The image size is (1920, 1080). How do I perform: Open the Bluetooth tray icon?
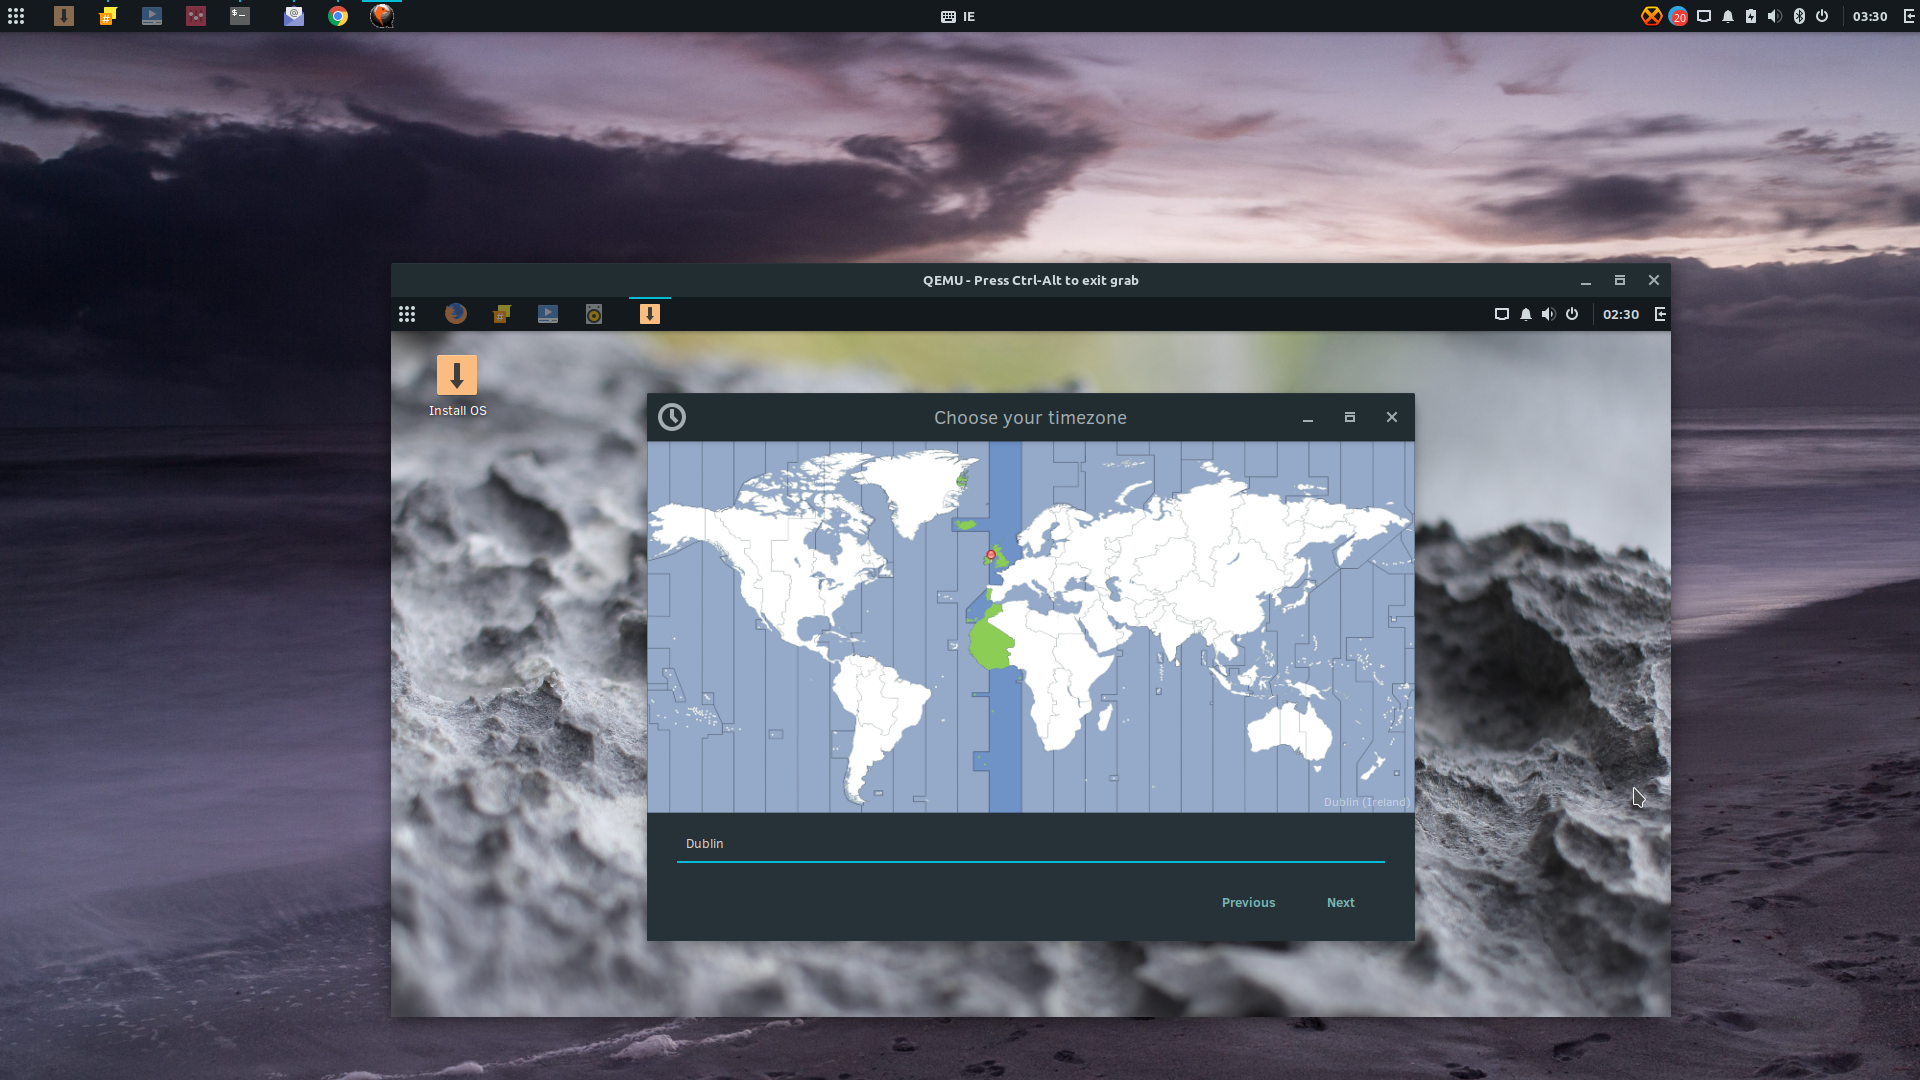tap(1799, 16)
